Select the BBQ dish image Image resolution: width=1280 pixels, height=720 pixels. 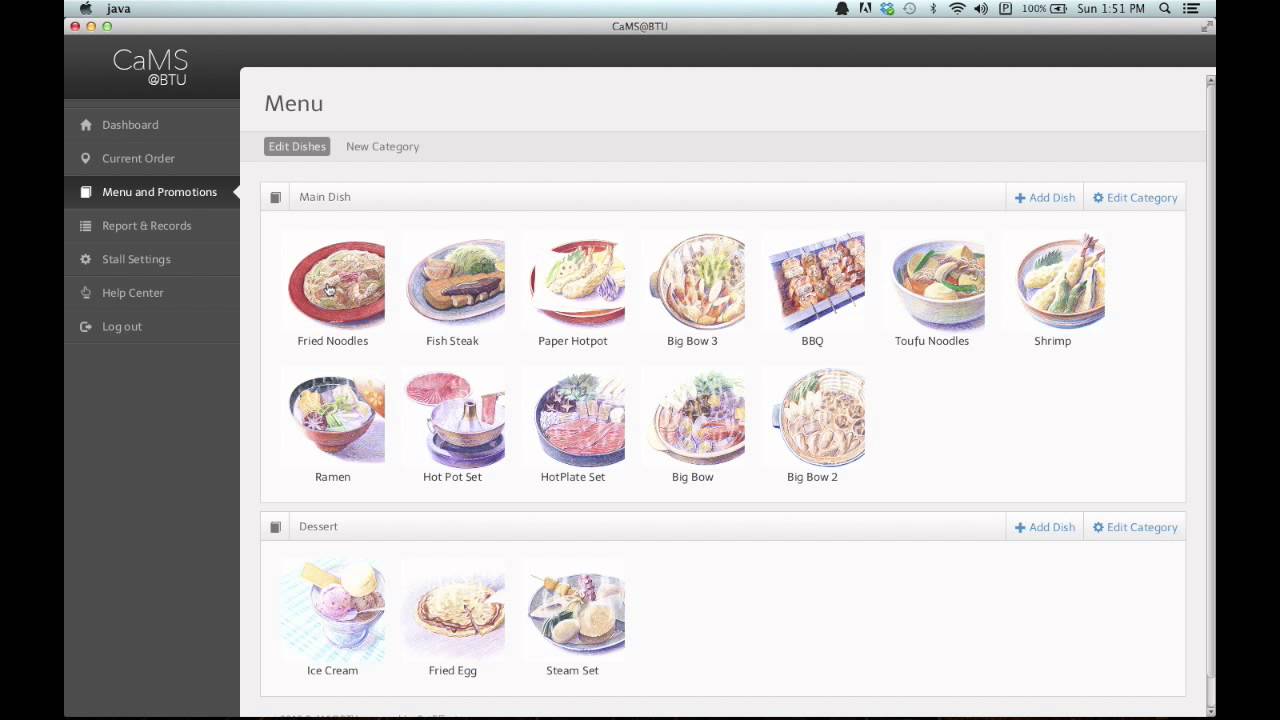click(x=813, y=282)
